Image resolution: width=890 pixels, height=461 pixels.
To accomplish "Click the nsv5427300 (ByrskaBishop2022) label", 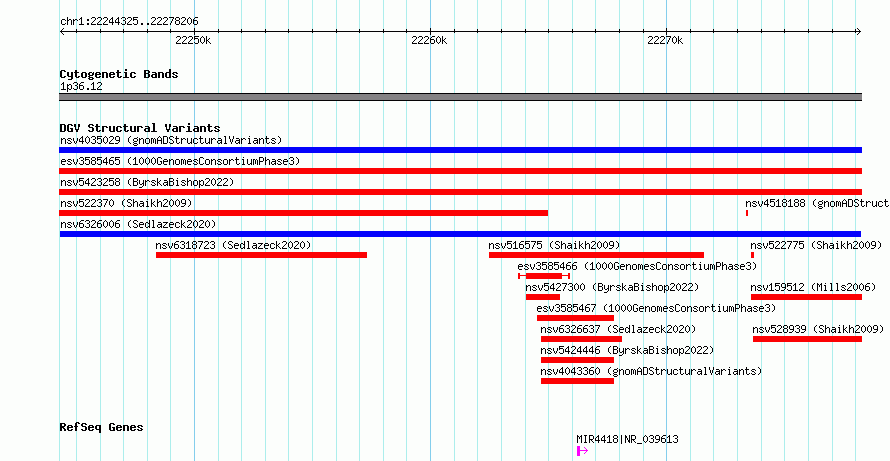I will pos(612,287).
